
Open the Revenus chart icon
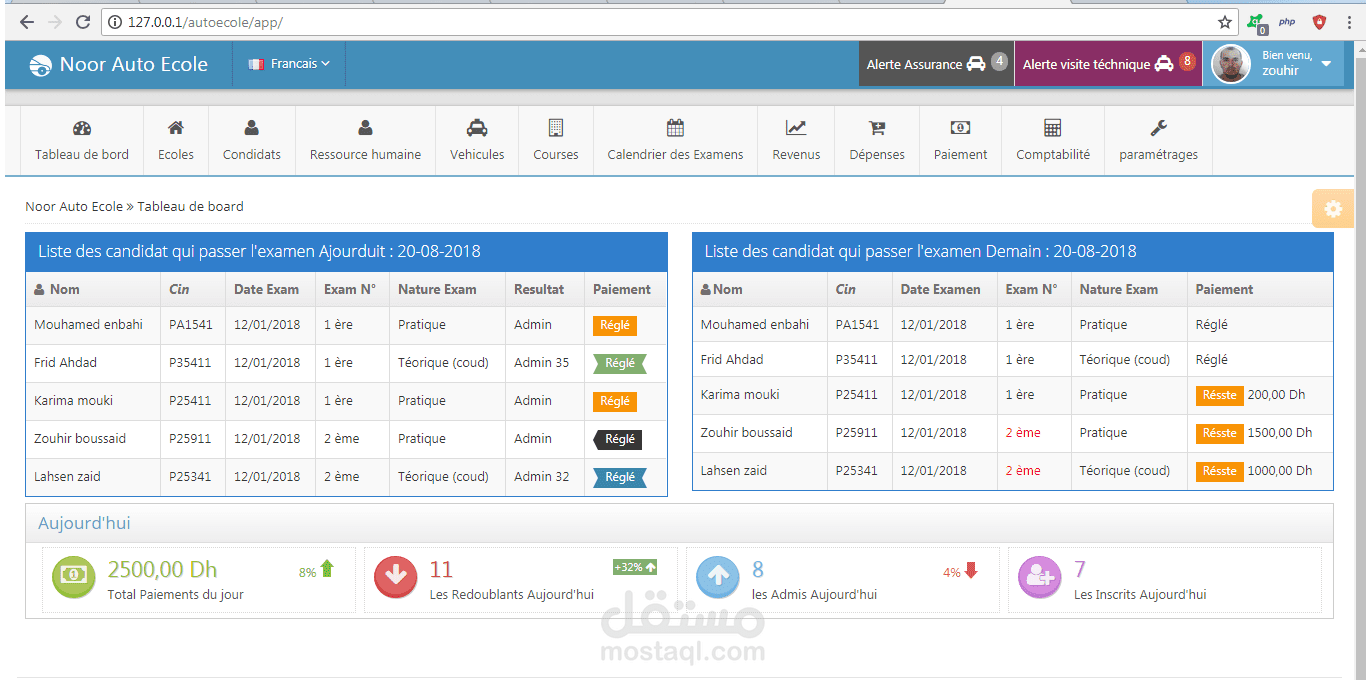[x=796, y=127]
